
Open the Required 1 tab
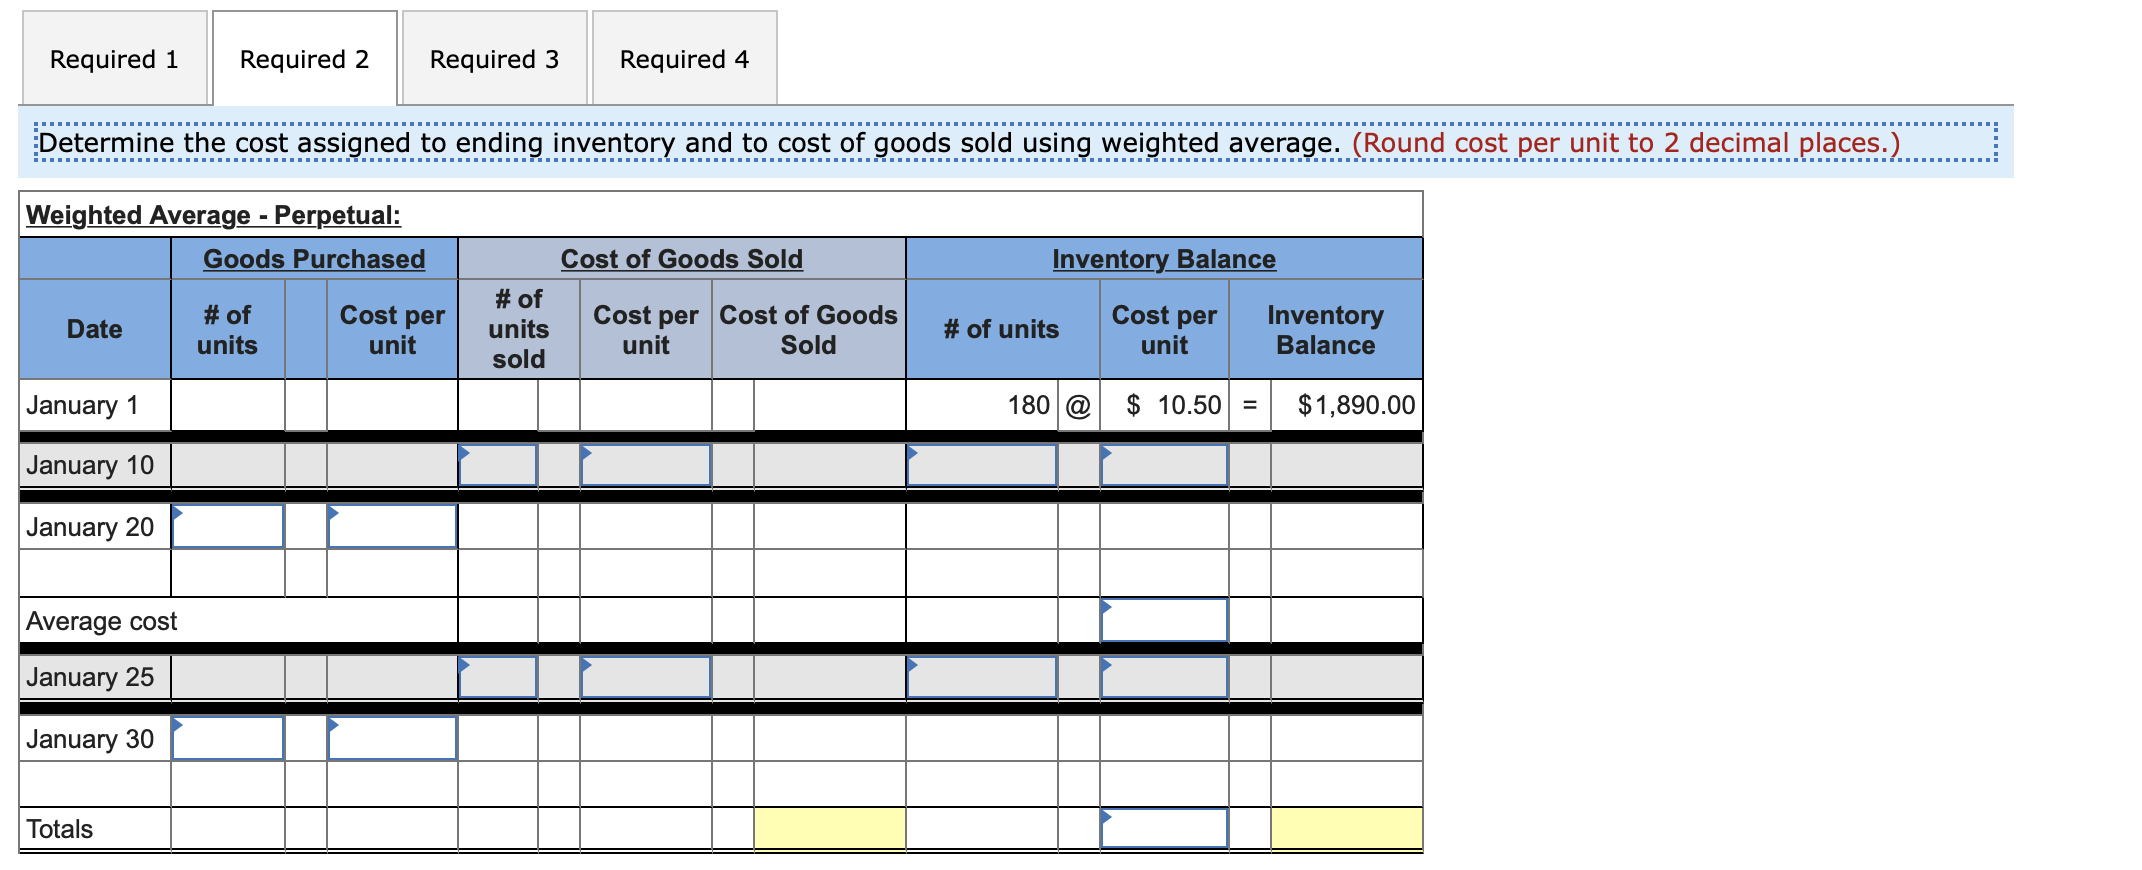[114, 59]
